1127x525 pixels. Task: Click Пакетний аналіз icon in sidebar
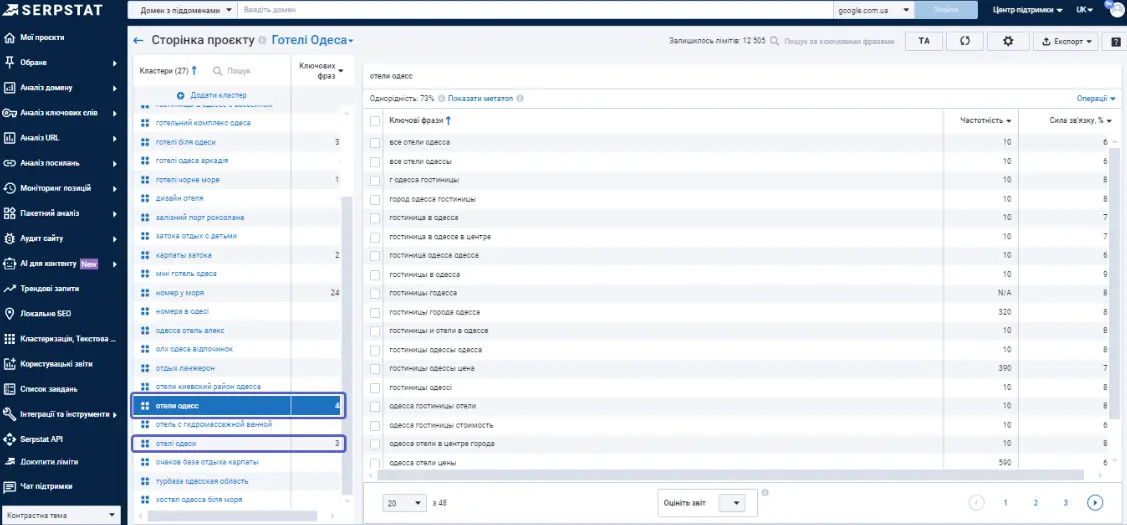coord(9,213)
